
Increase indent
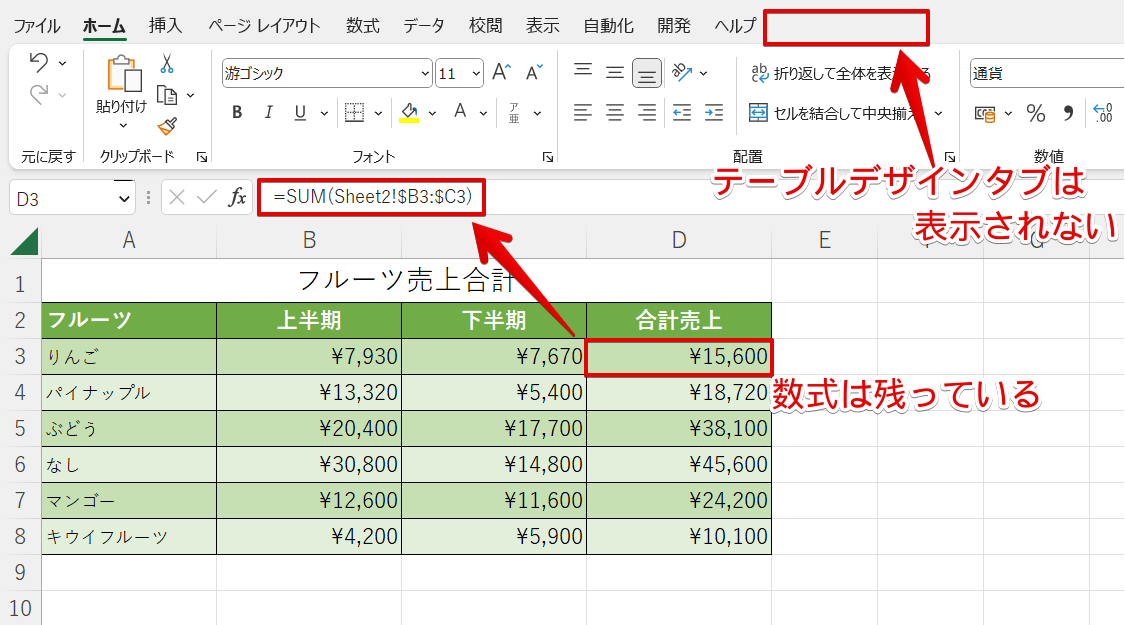[x=713, y=113]
